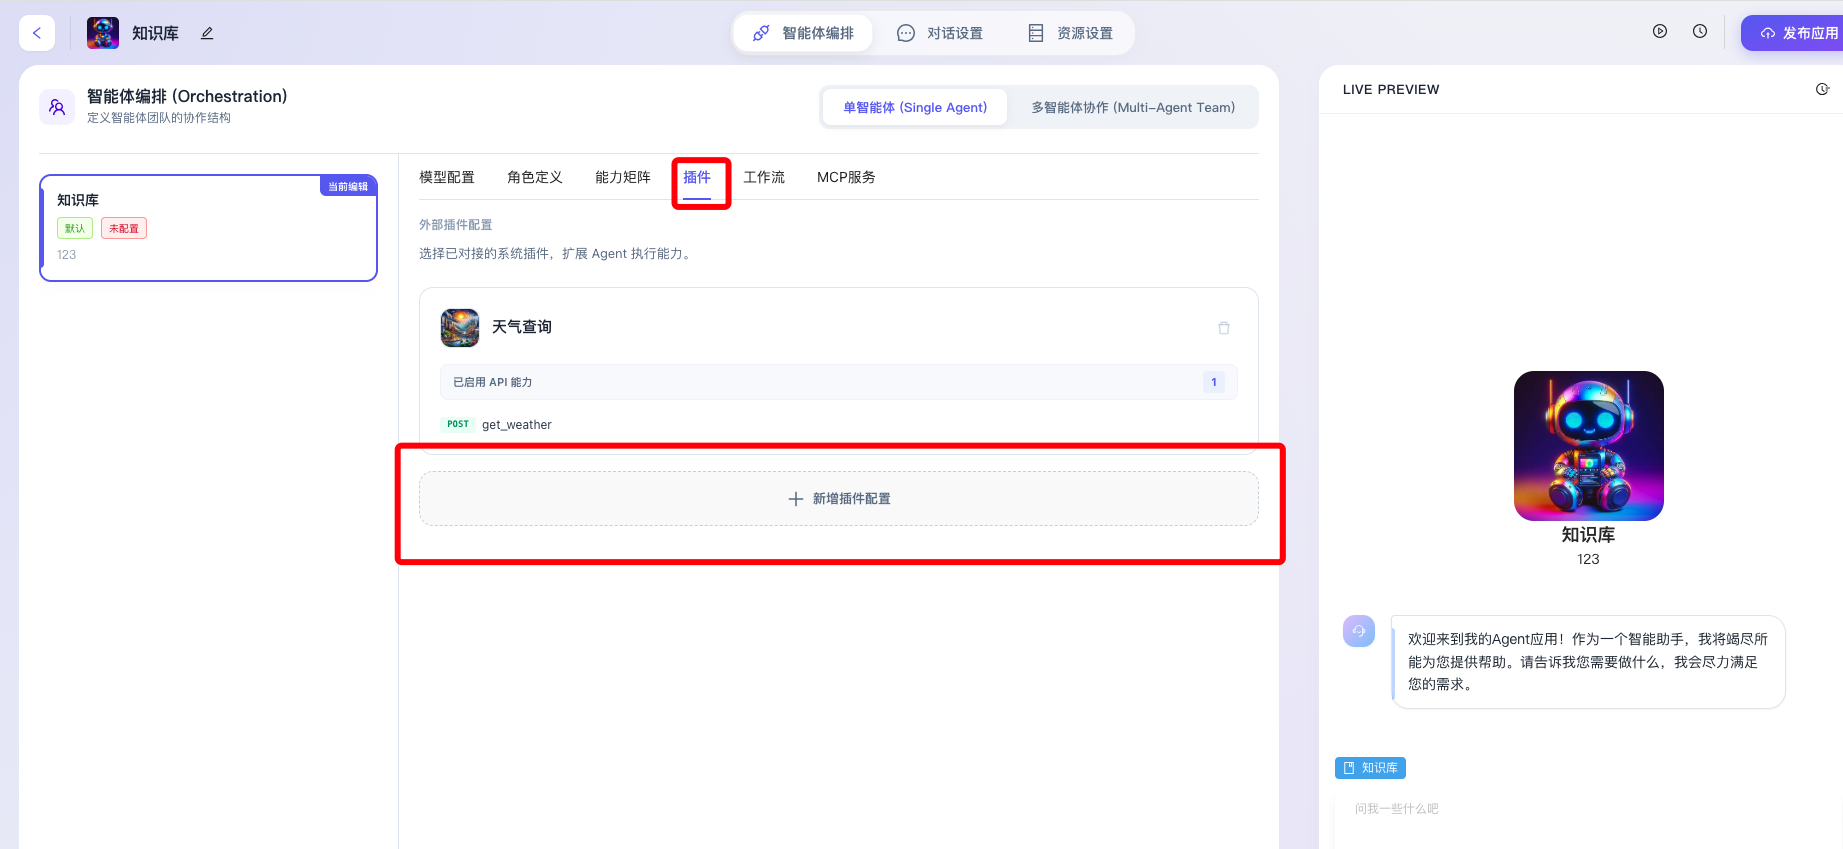
Task: Click the 天气查询 plugin thumbnail icon
Action: [460, 328]
